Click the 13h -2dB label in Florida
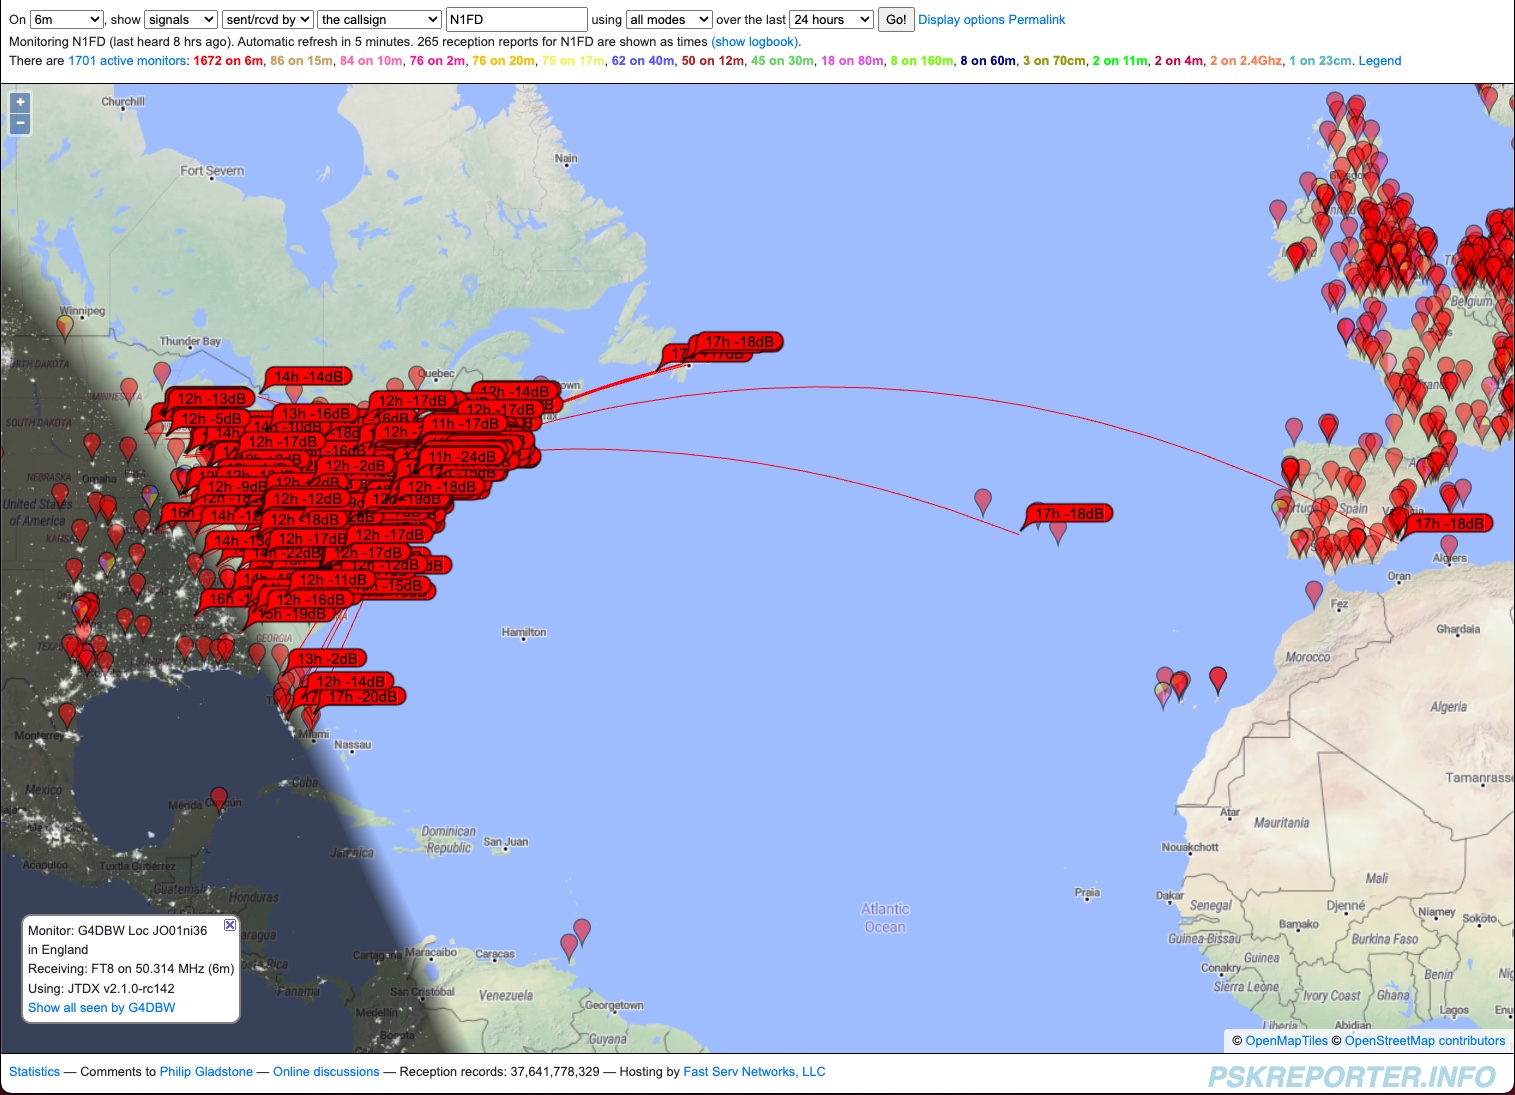The height and width of the screenshot is (1095, 1515). [x=327, y=659]
